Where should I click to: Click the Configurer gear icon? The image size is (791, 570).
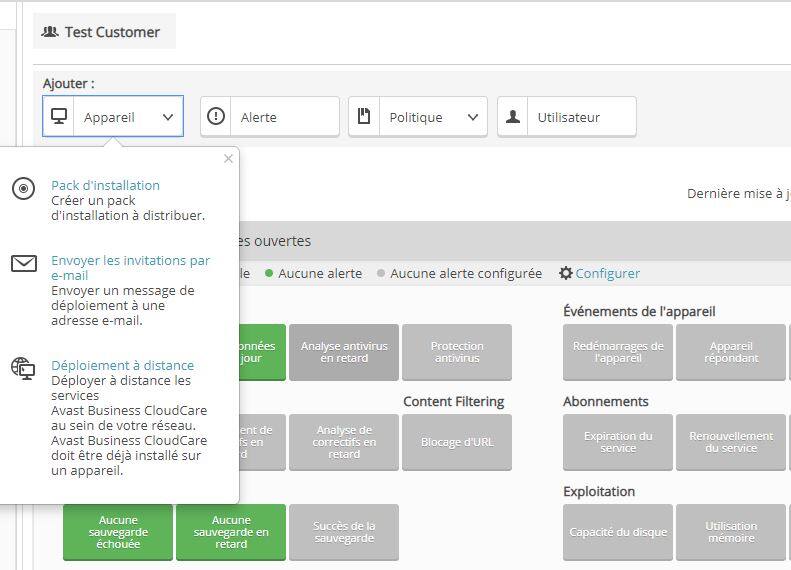coord(566,273)
